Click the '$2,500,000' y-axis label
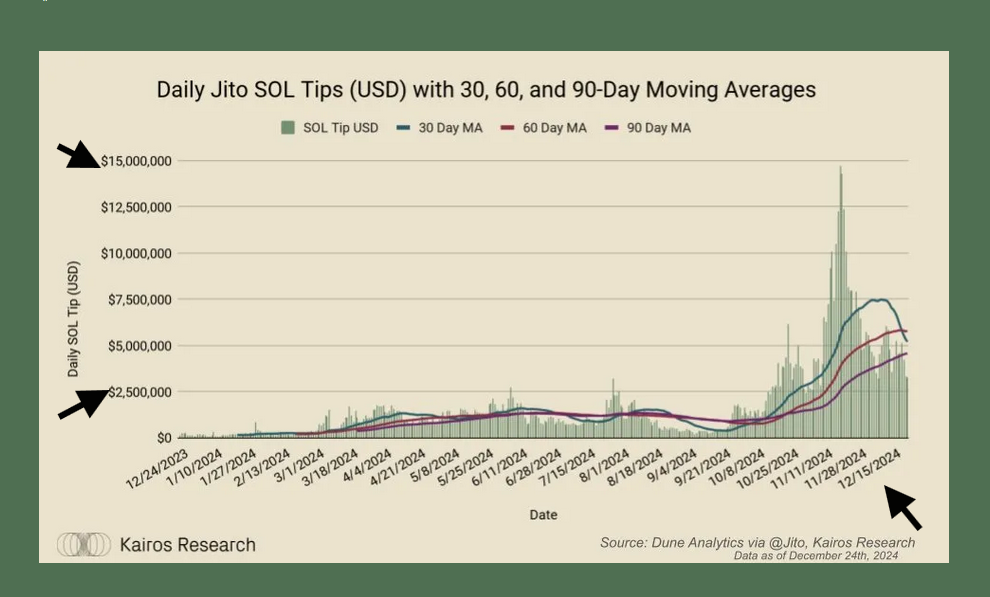The height and width of the screenshot is (597, 990). pyautogui.click(x=140, y=392)
